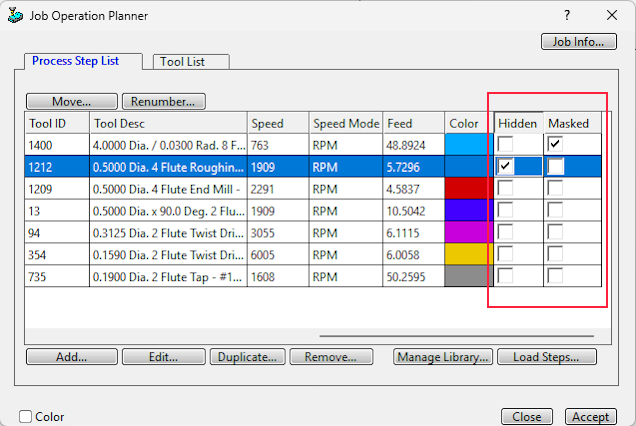Click the horizontal scrollbar below the table

point(457,336)
